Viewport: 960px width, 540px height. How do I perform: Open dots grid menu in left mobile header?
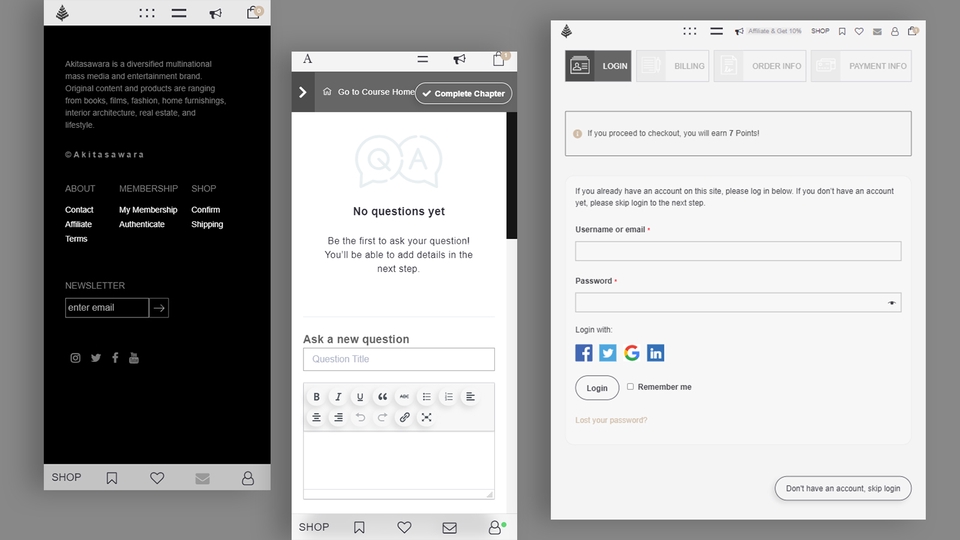(x=147, y=13)
